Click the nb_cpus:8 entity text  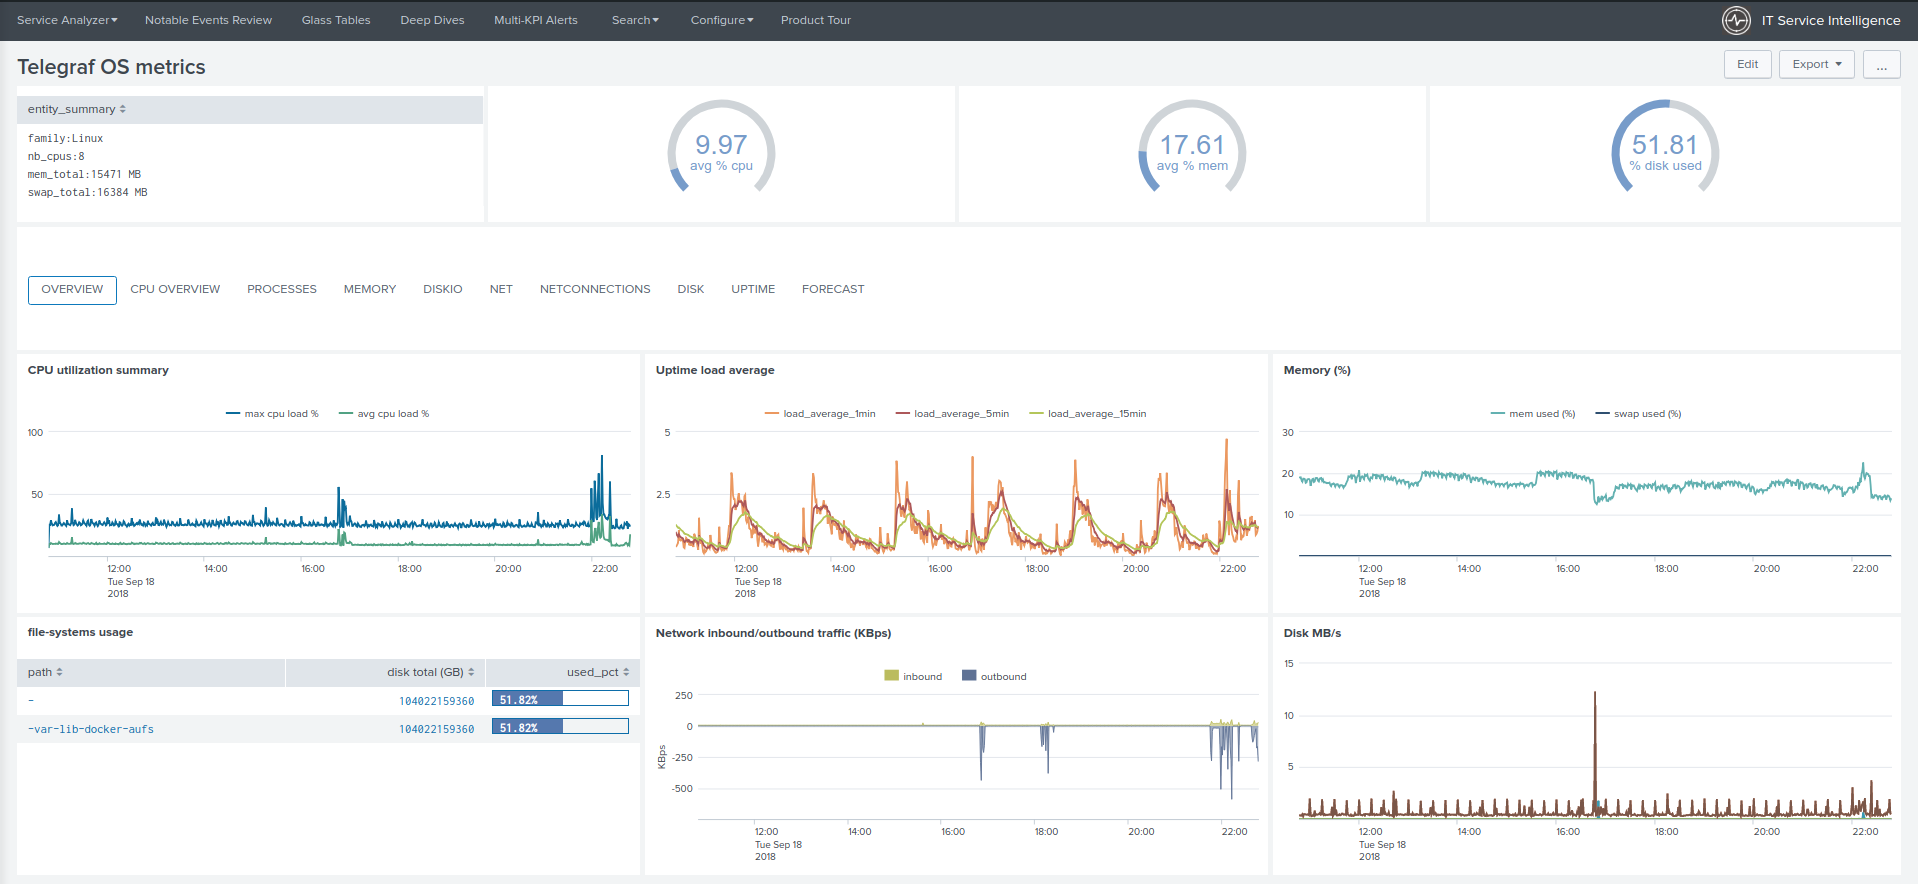56,157
